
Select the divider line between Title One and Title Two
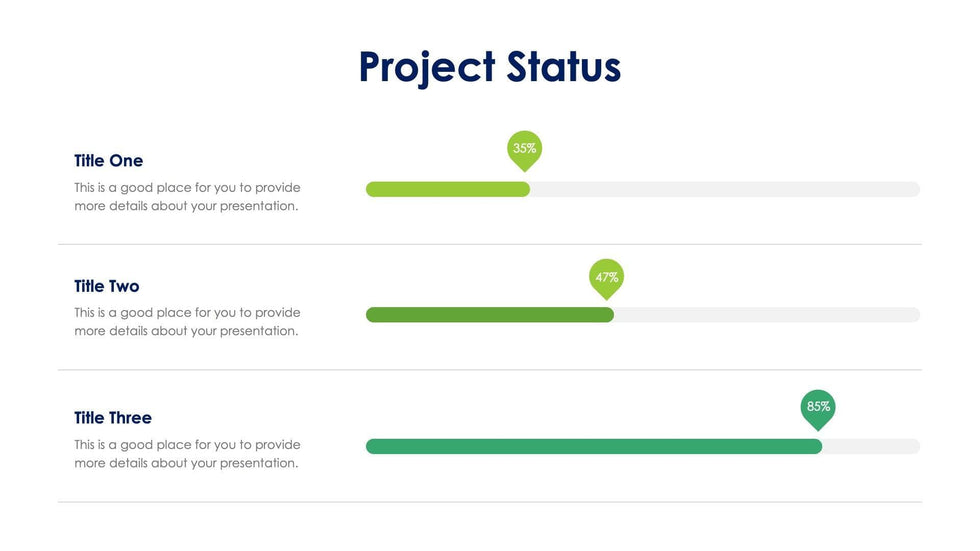click(x=489, y=244)
